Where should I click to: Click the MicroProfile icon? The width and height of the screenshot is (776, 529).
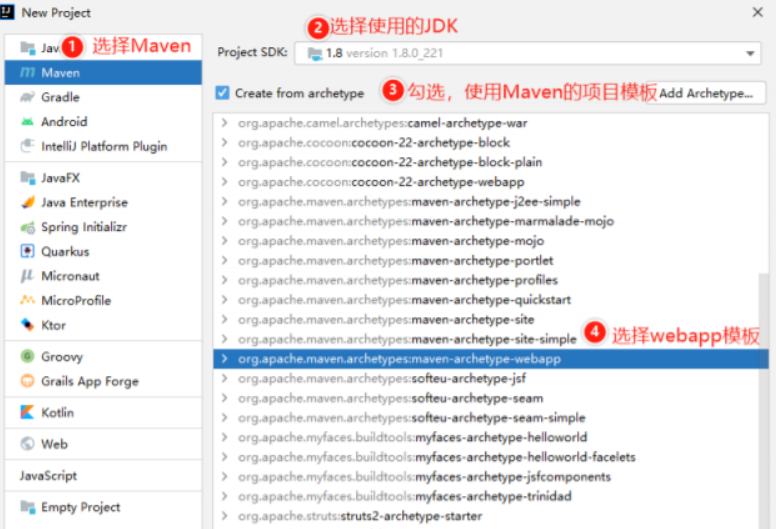pyautogui.click(x=28, y=300)
